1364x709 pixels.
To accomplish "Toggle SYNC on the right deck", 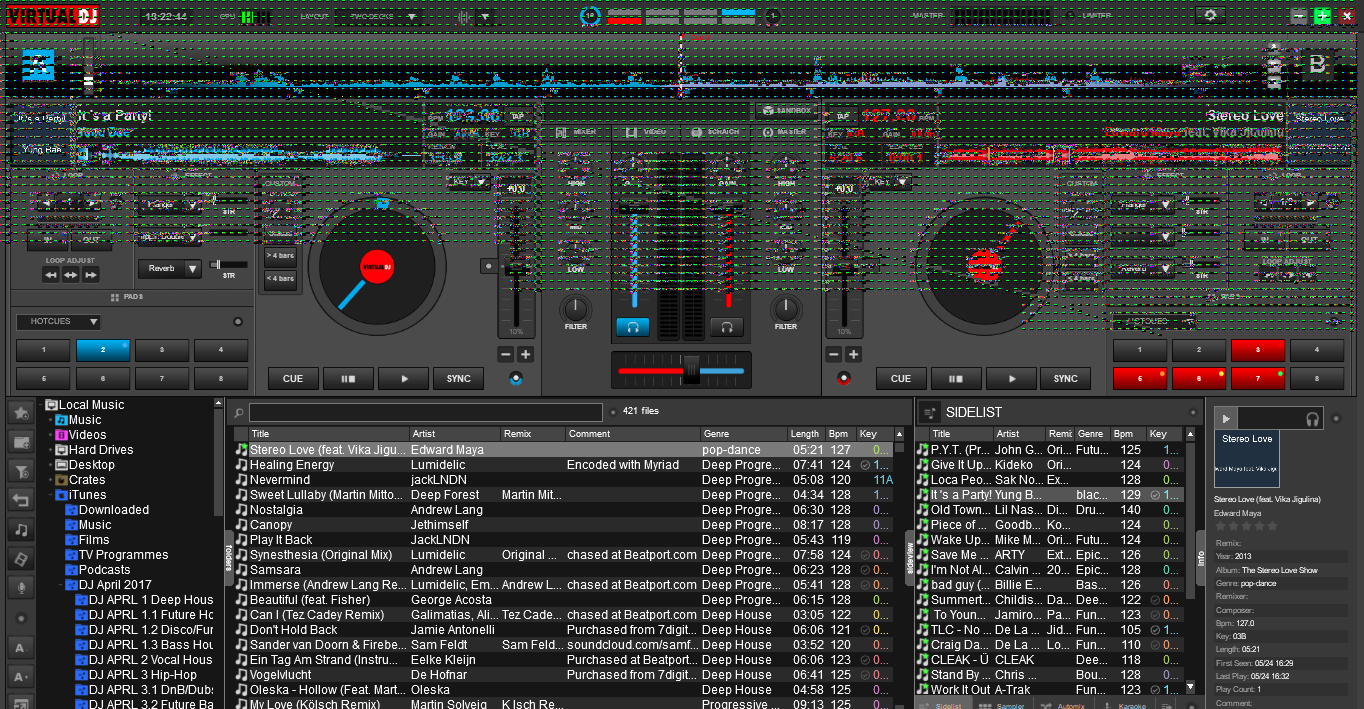I will [1066, 379].
